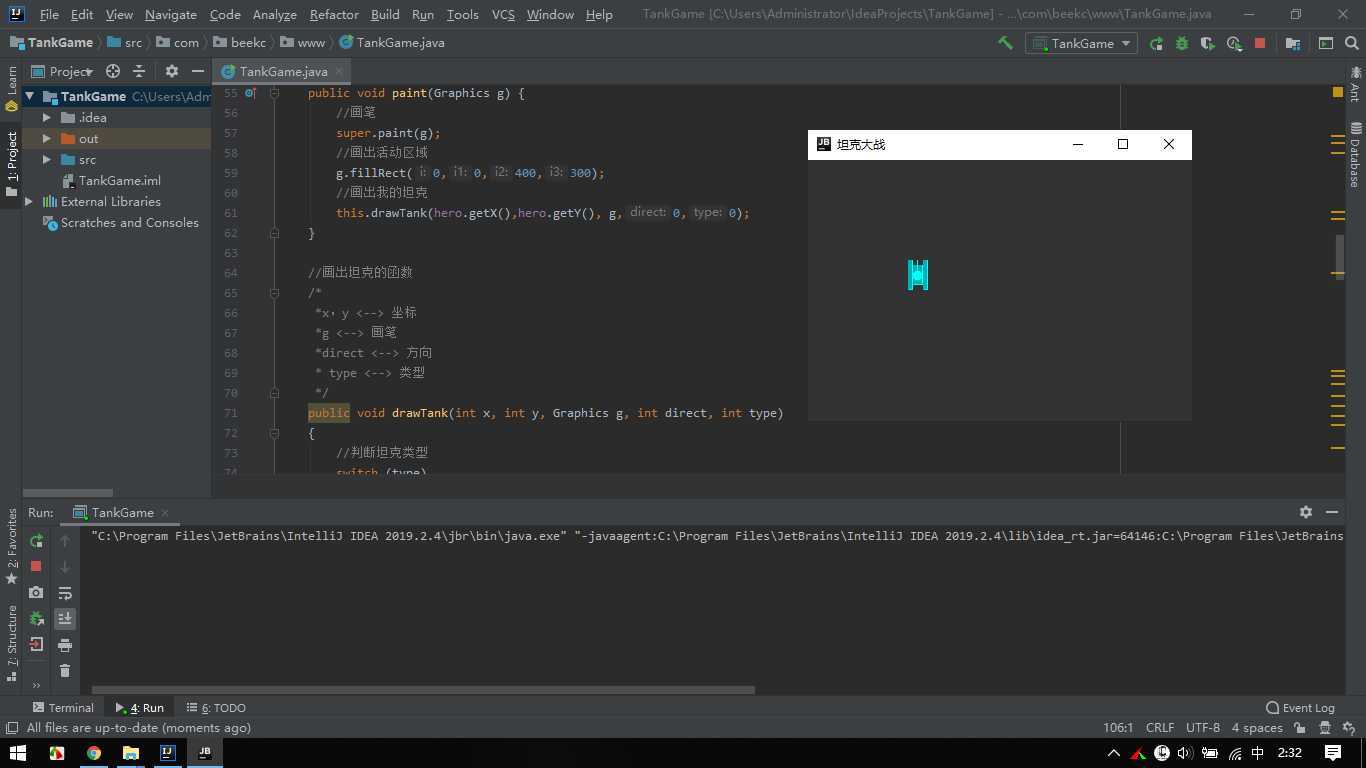This screenshot has height=768, width=1366.
Task: Open the Terminal tool window tab
Action: click(x=63, y=708)
